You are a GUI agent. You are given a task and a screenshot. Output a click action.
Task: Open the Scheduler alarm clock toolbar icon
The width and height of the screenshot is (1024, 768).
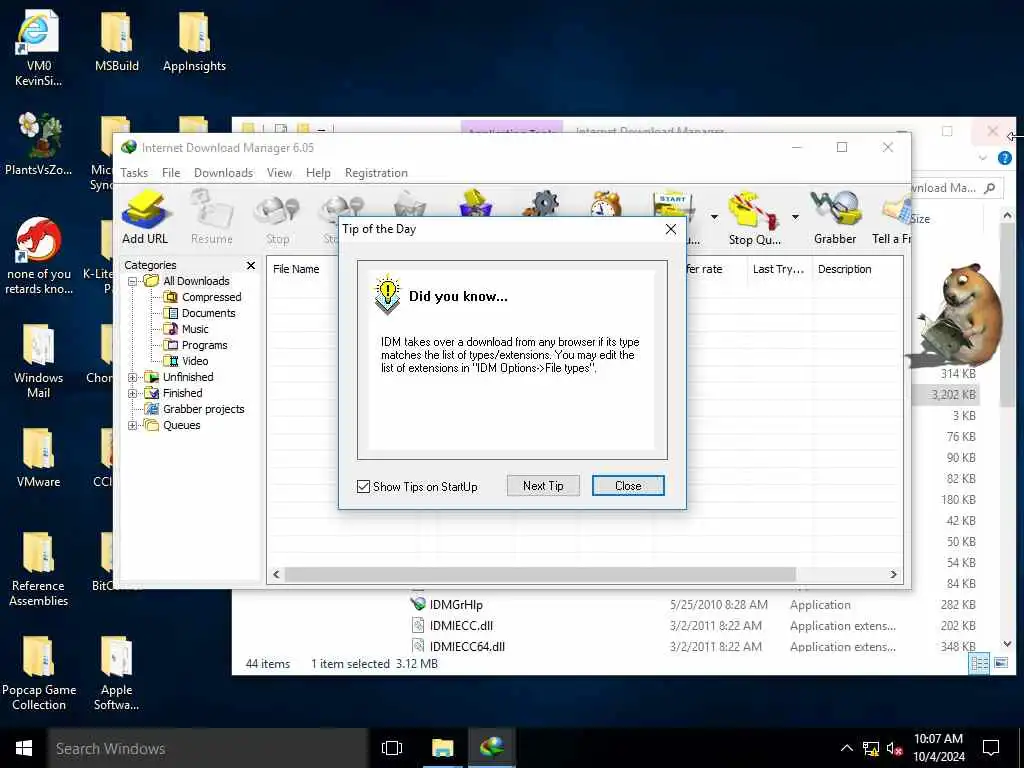point(605,203)
